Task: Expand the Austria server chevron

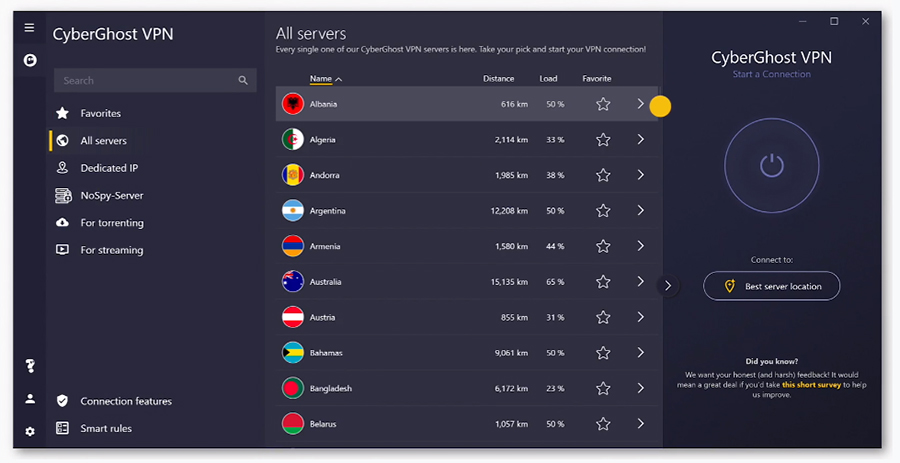Action: [x=641, y=317]
